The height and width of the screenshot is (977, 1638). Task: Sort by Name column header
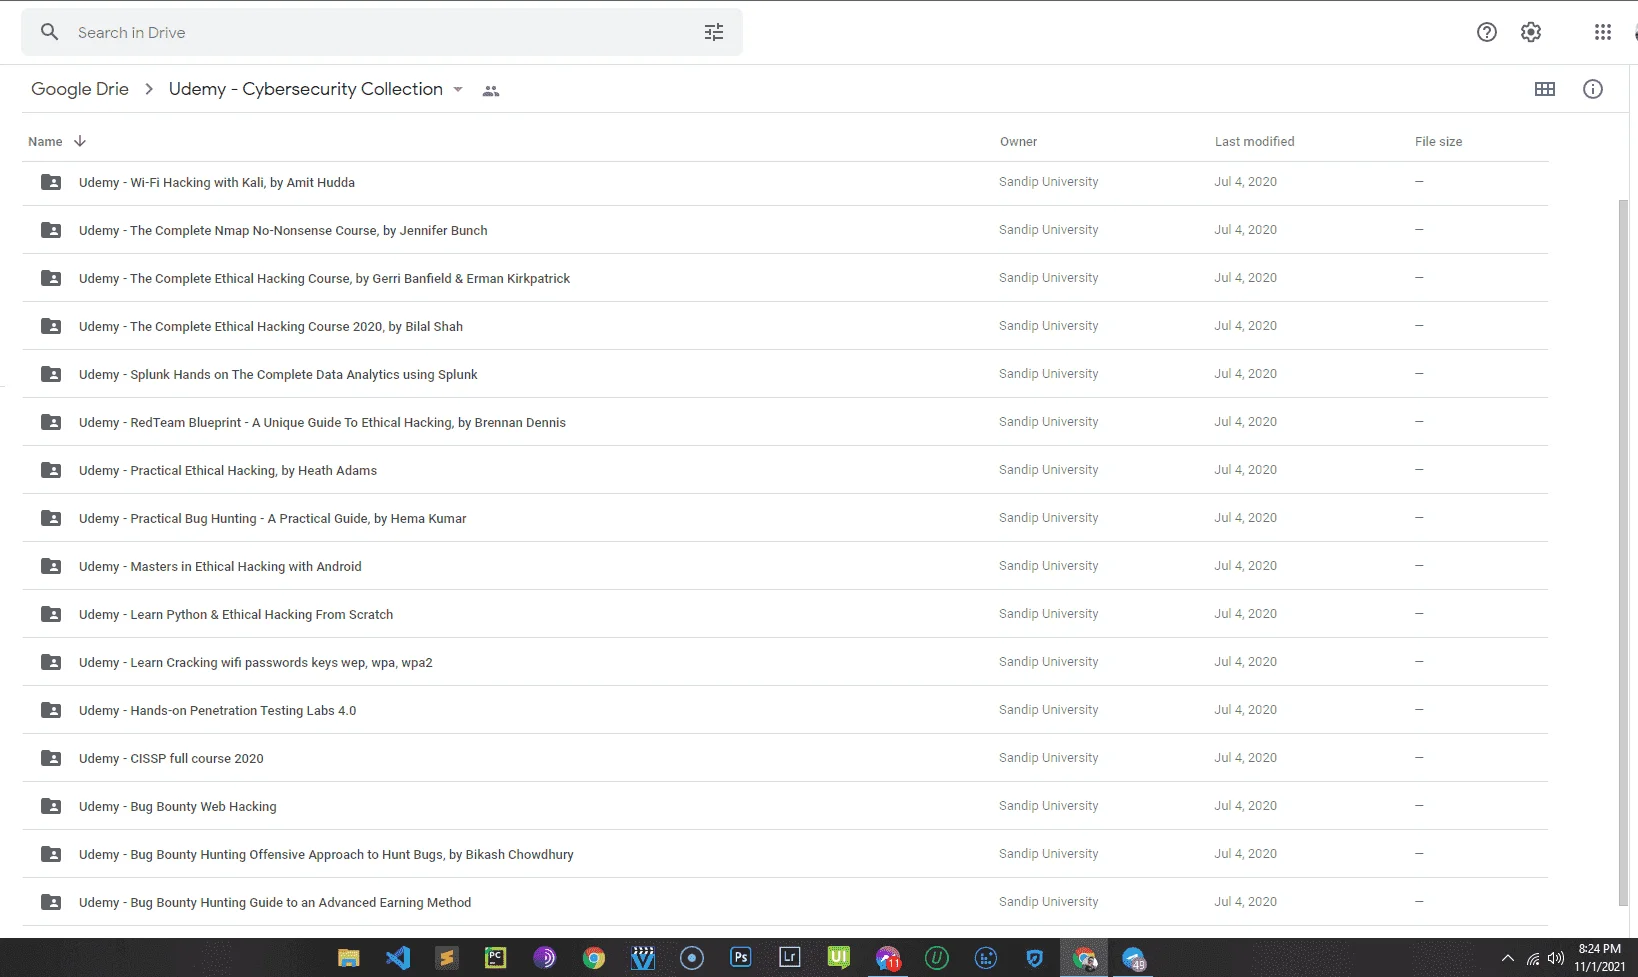(x=45, y=141)
